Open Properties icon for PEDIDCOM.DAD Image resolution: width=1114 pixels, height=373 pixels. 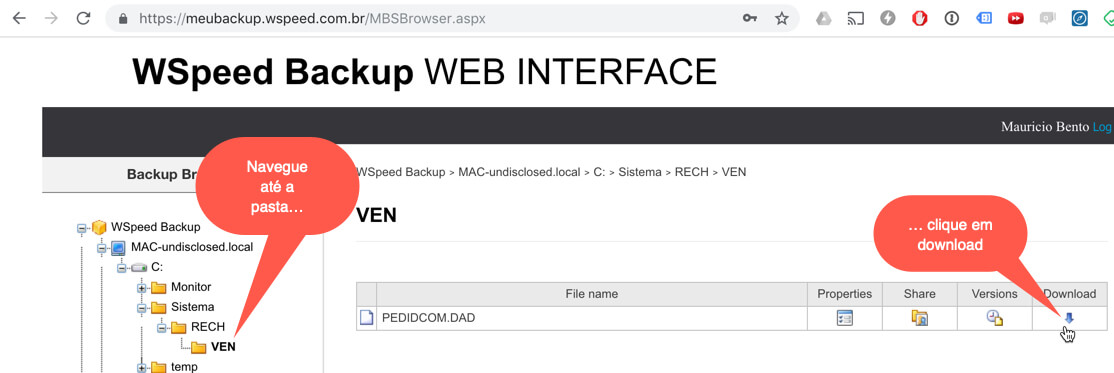click(x=845, y=318)
